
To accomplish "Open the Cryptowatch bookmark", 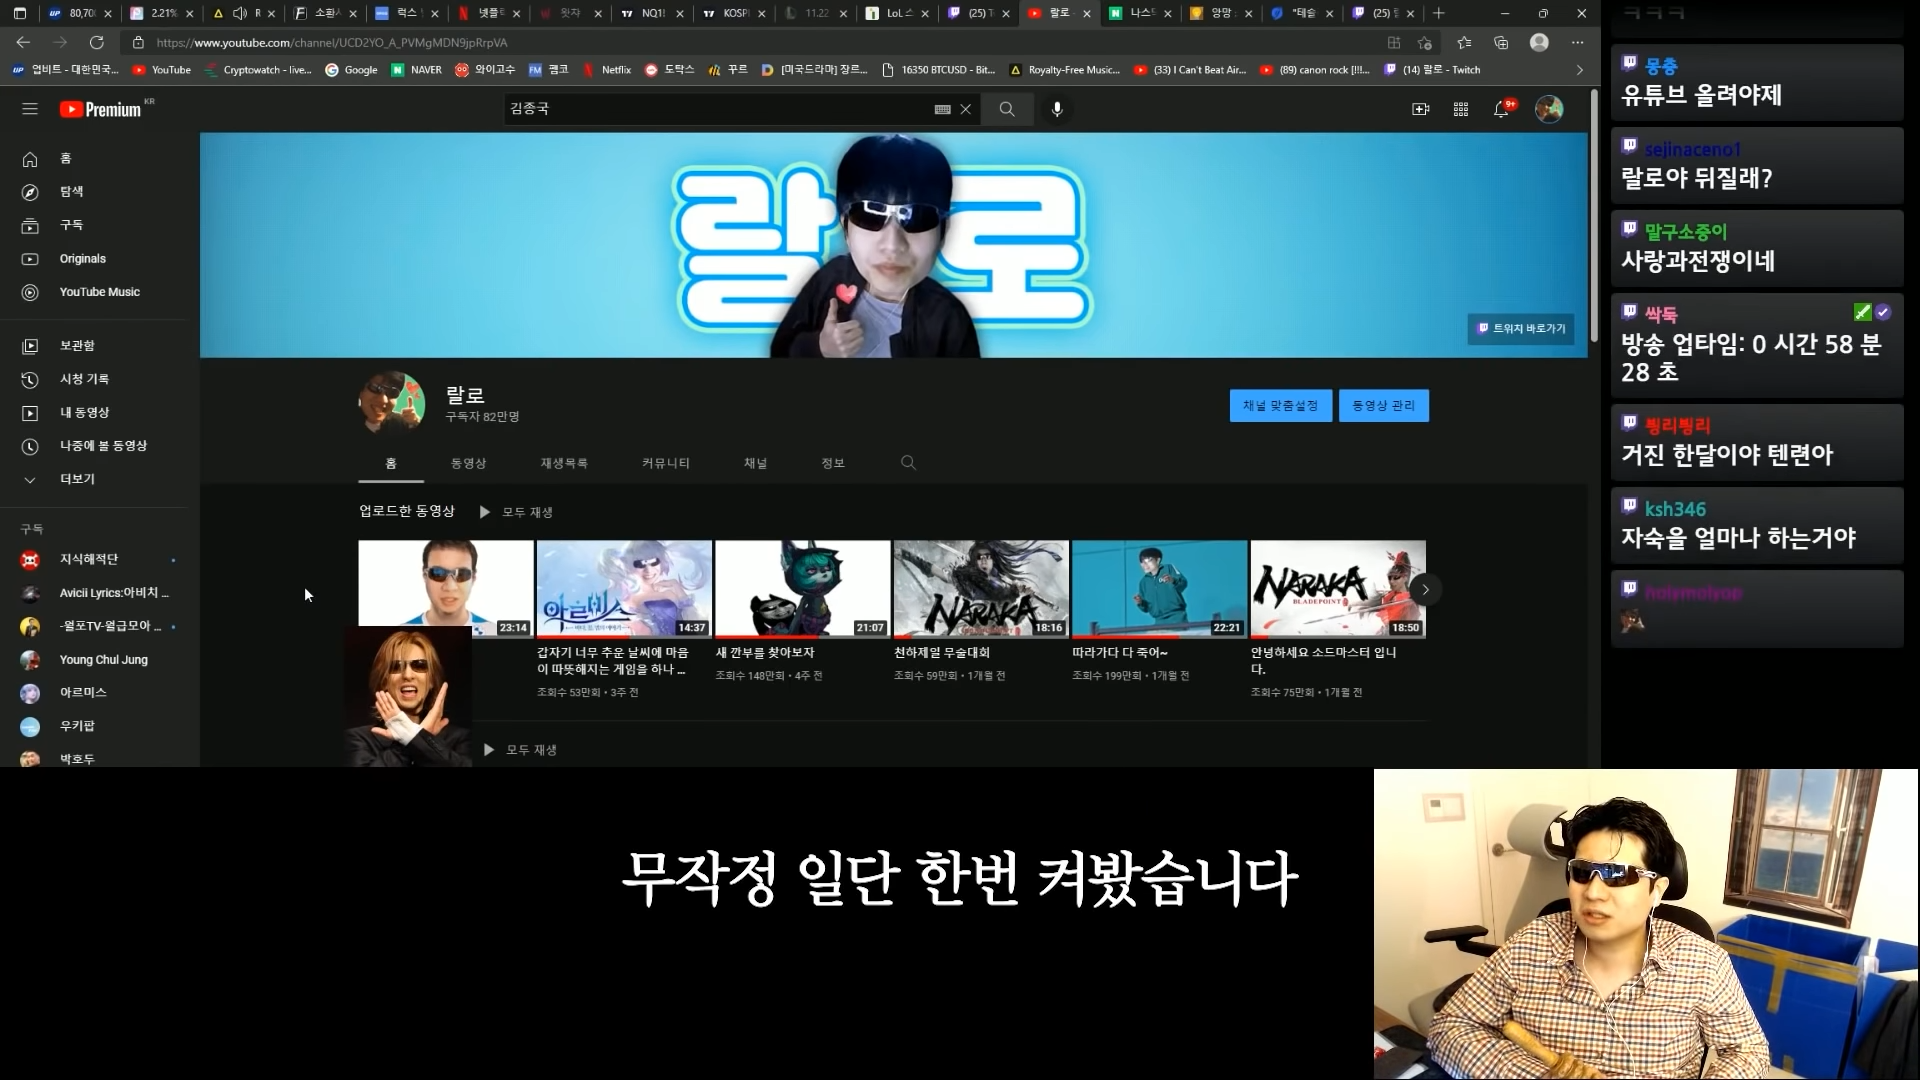I will [x=258, y=70].
